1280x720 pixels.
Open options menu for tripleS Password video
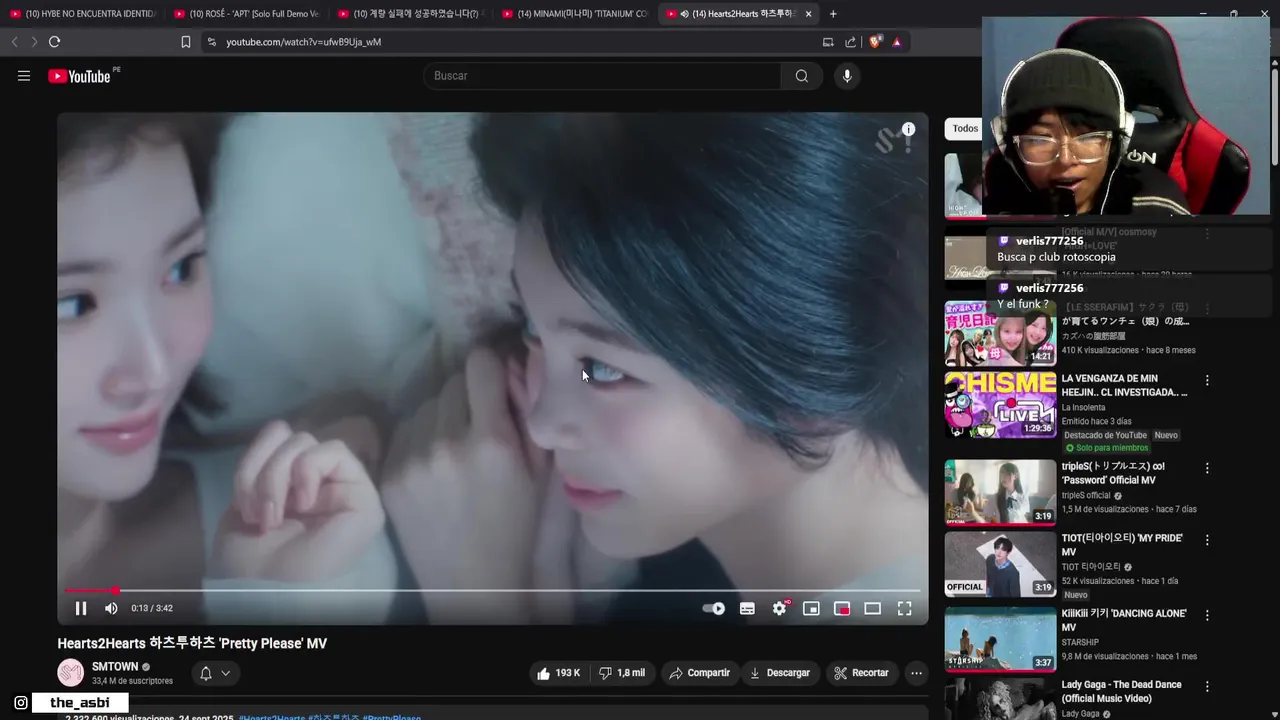pyautogui.click(x=1207, y=468)
